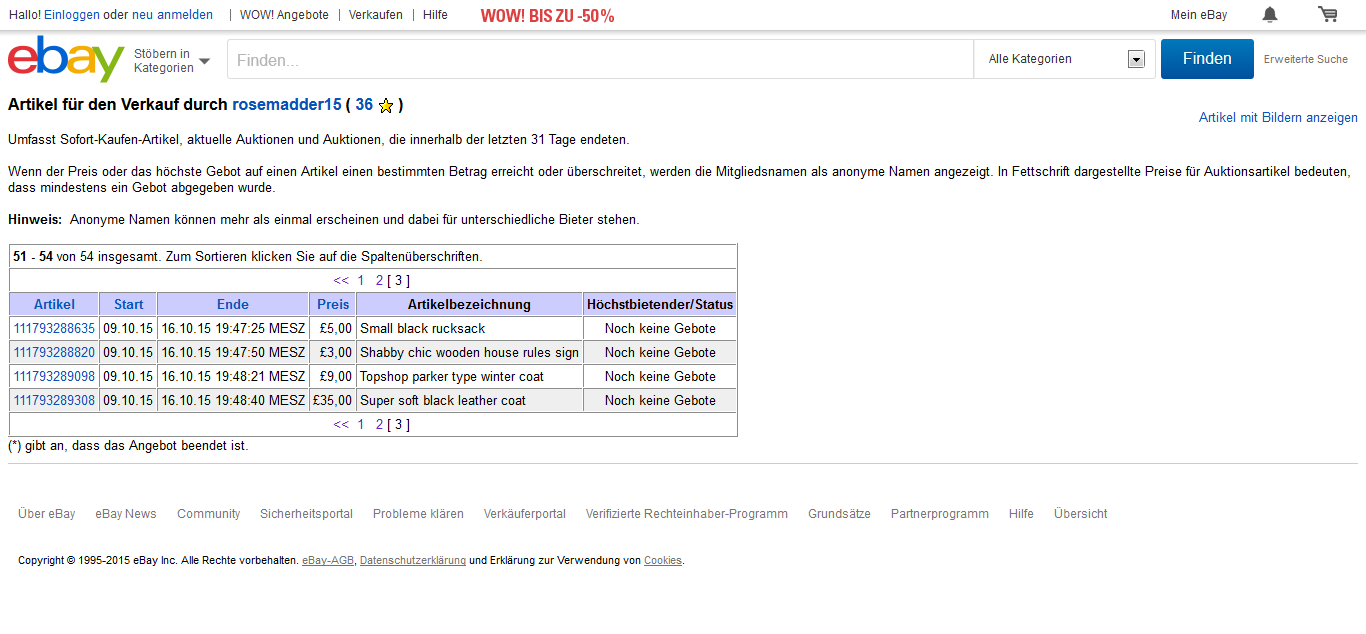Open the shopping cart icon

[1328, 14]
